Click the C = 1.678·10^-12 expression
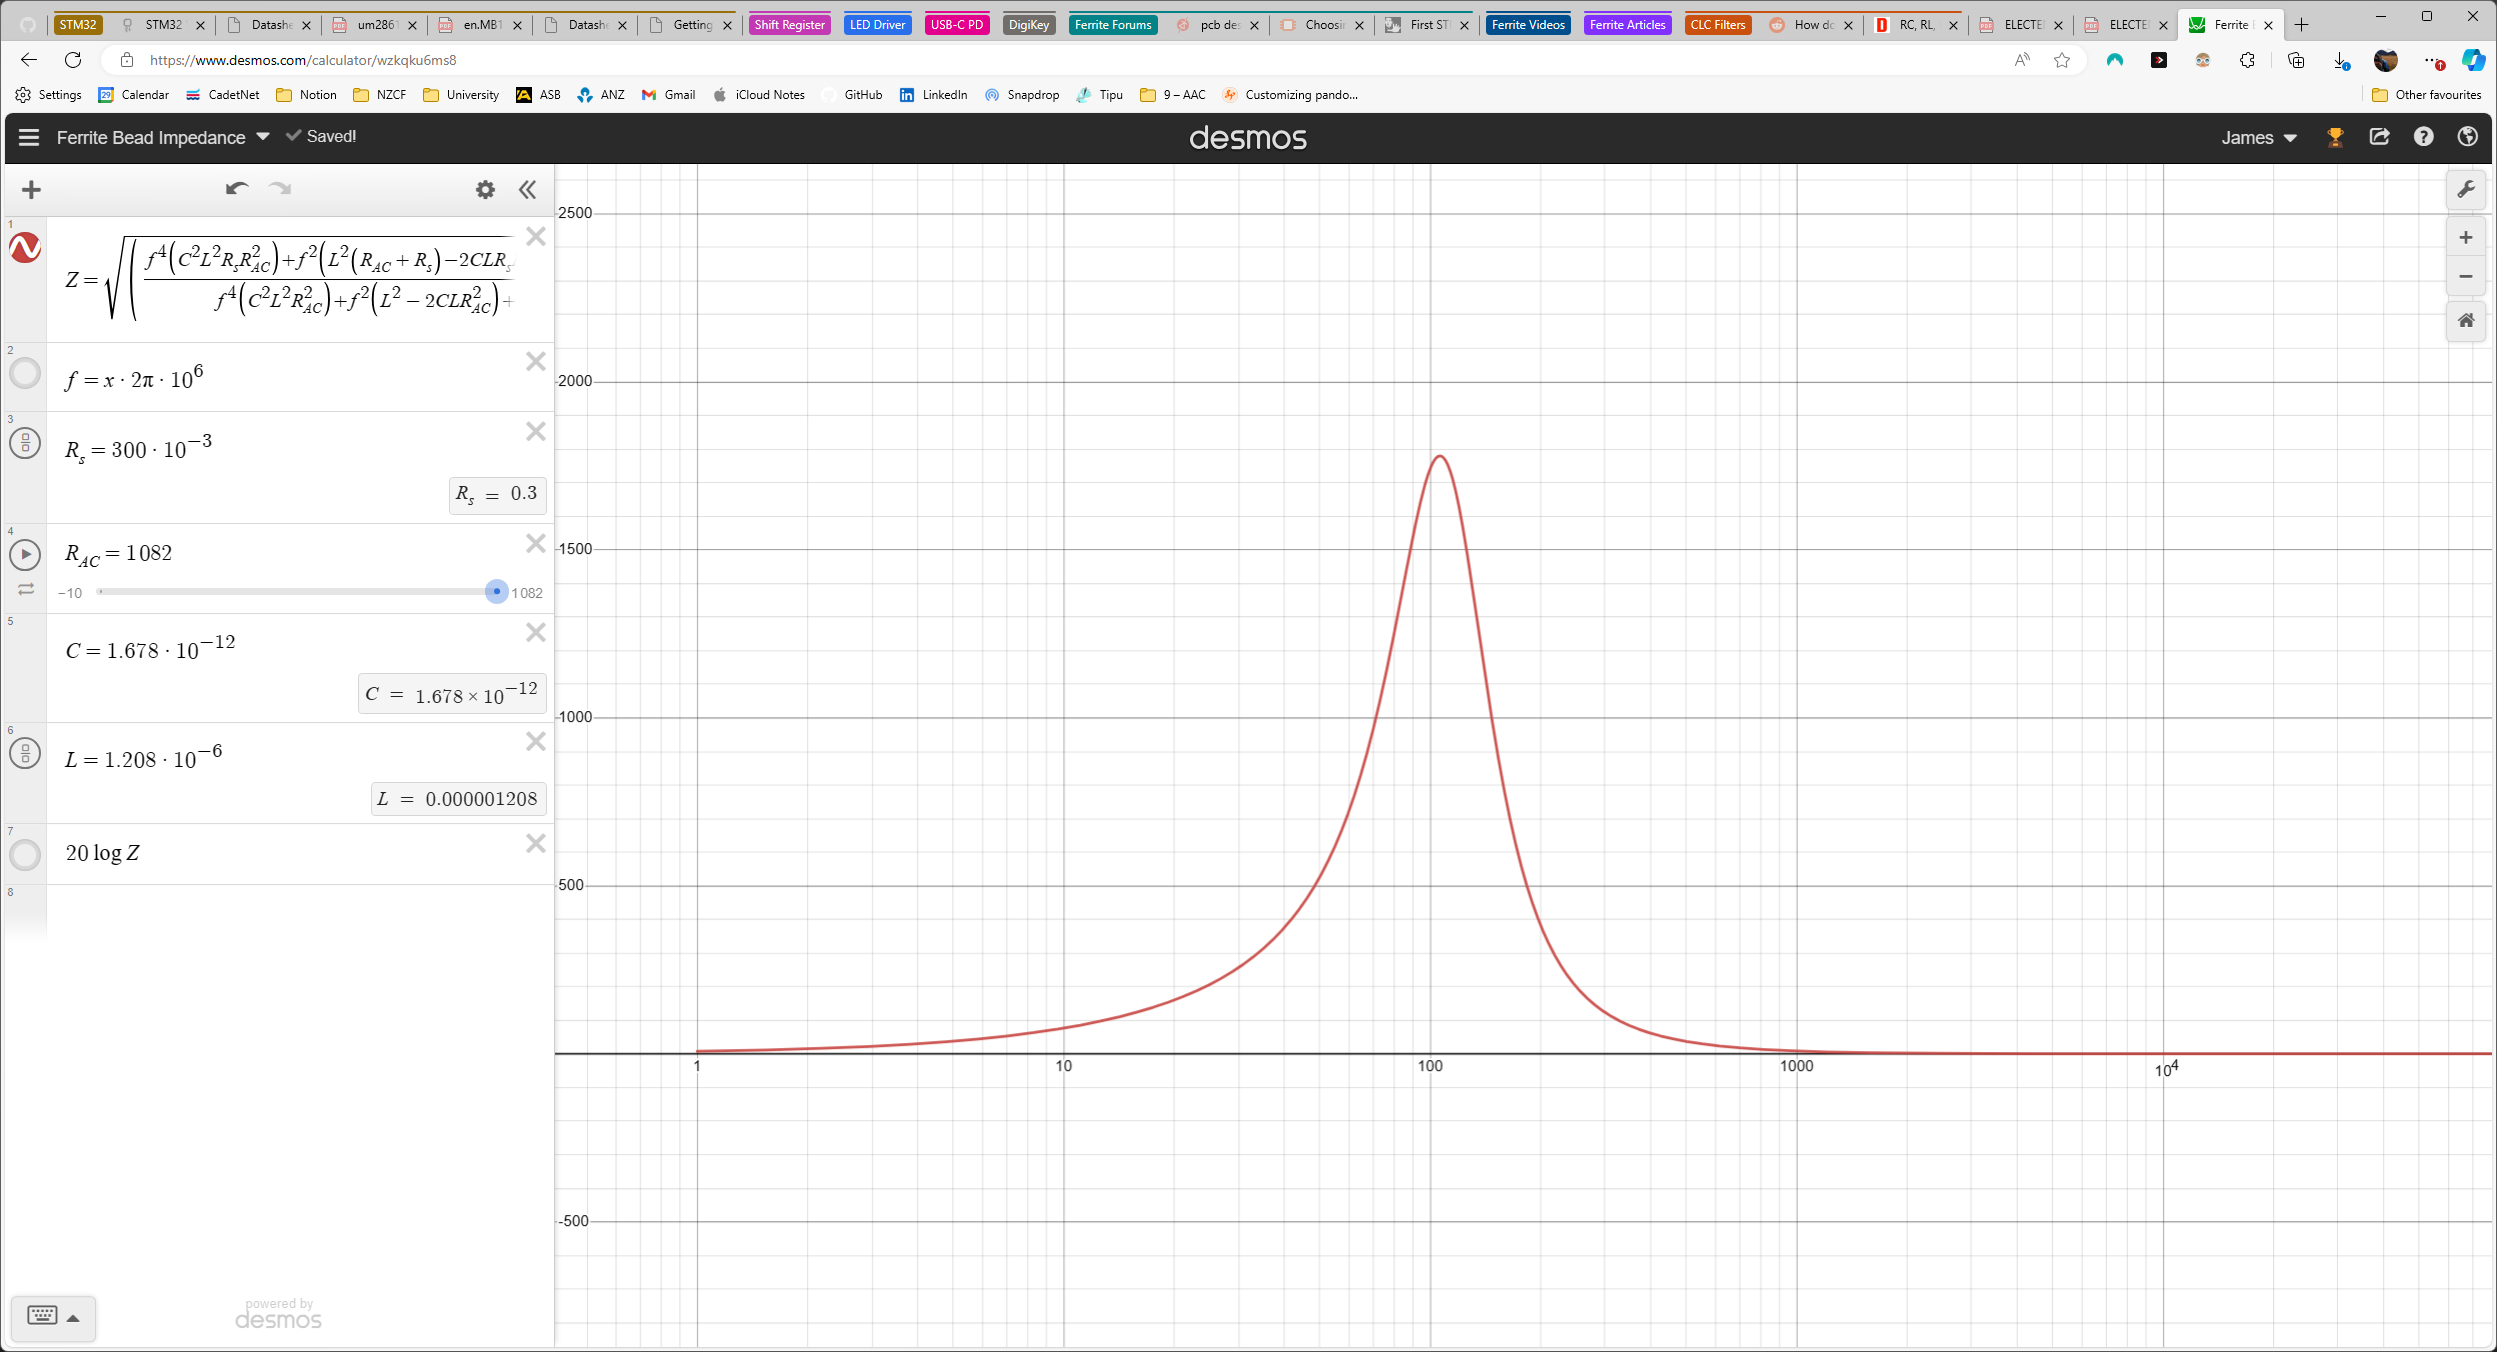This screenshot has height=1352, width=2497. [150, 649]
